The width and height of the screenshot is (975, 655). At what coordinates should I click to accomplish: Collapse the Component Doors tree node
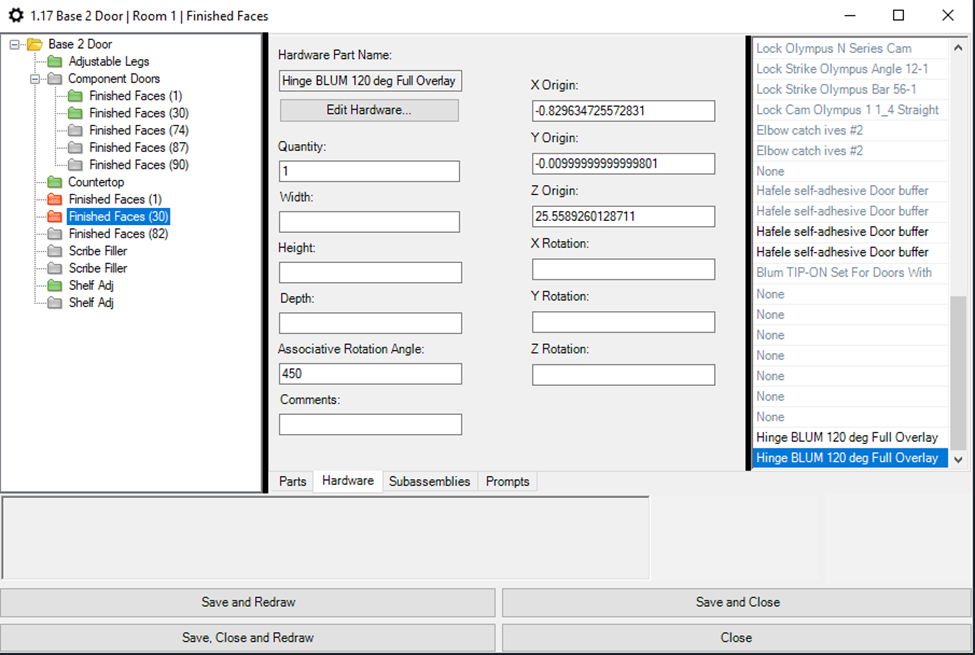(34, 78)
